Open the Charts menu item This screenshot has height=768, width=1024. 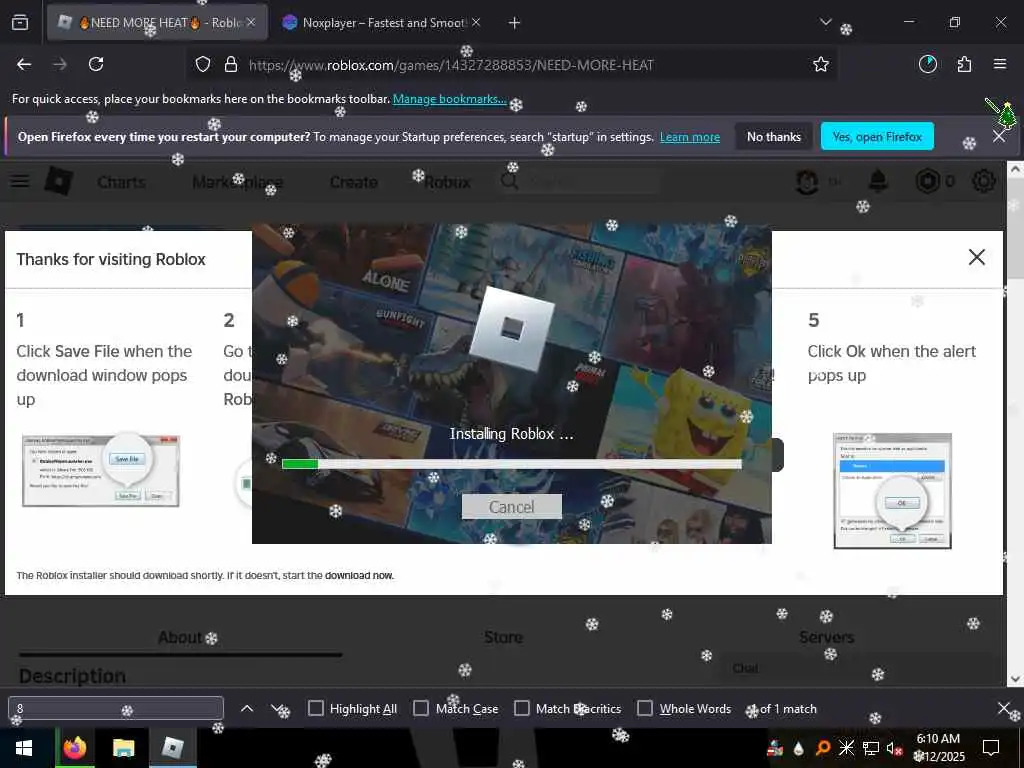coord(121,182)
